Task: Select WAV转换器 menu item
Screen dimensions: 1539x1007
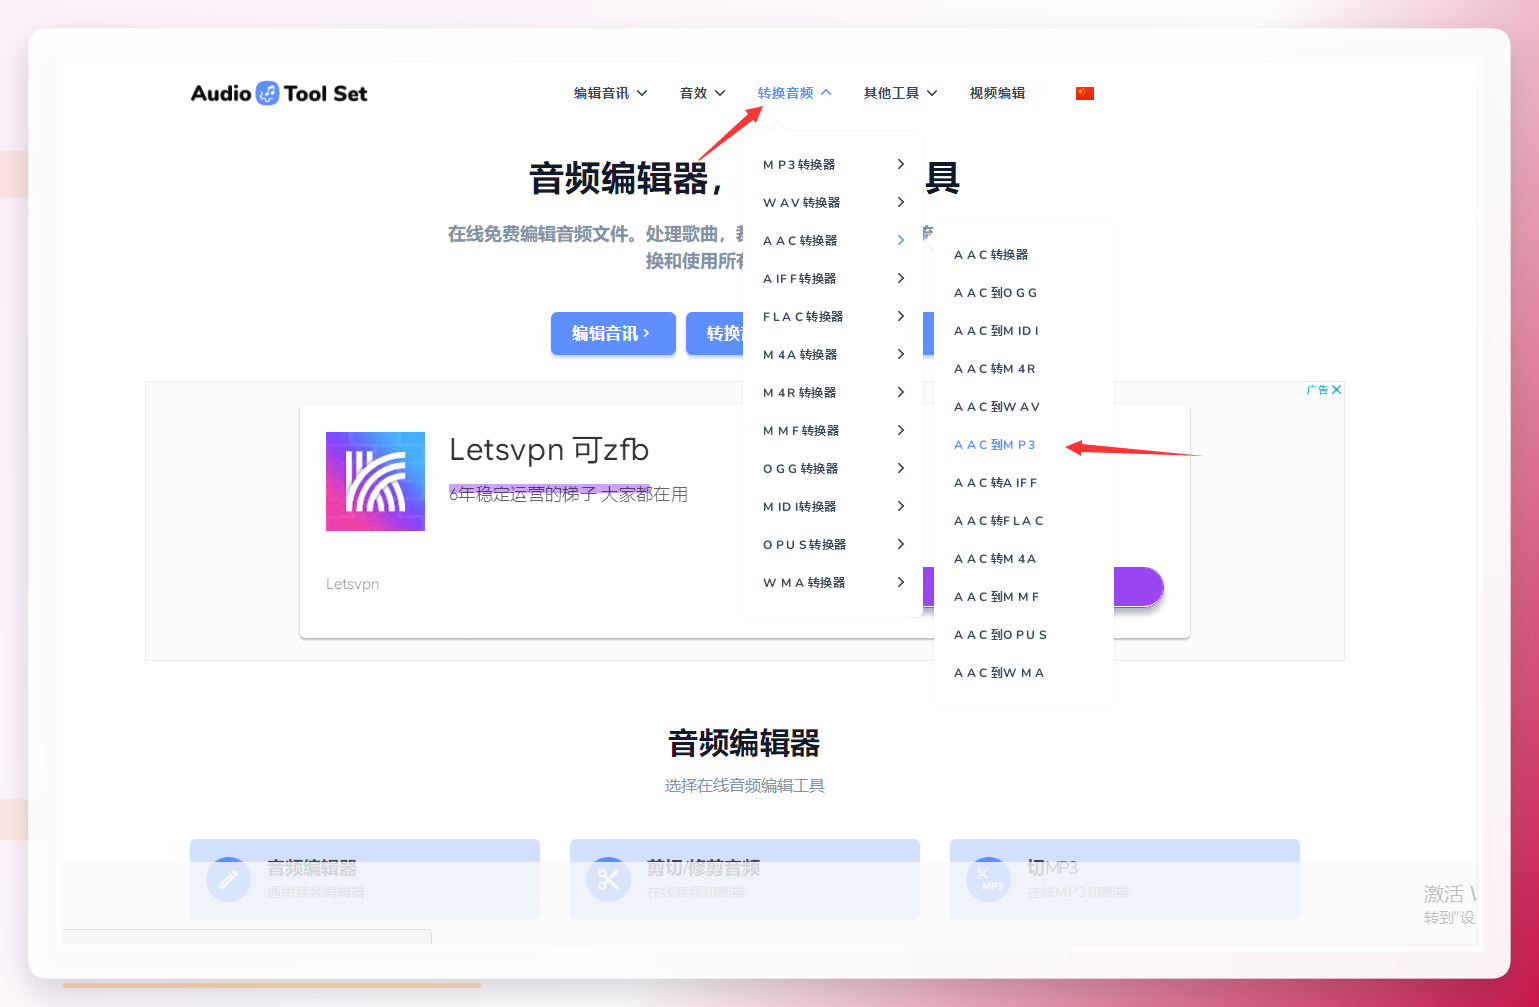Action: [x=801, y=202]
